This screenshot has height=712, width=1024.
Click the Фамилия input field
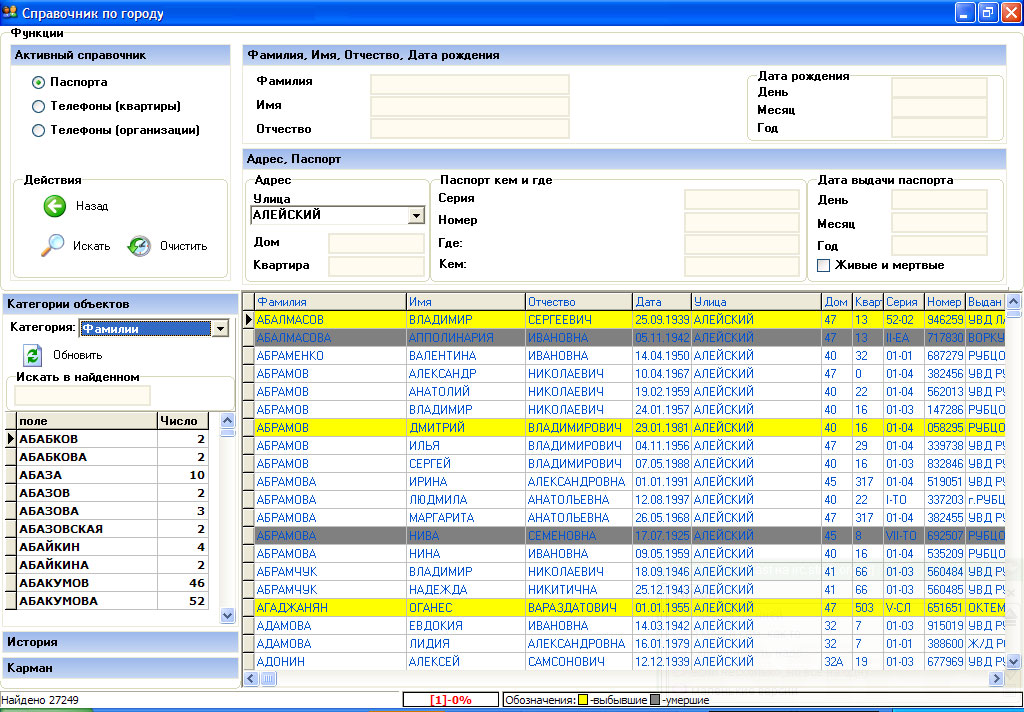point(469,83)
